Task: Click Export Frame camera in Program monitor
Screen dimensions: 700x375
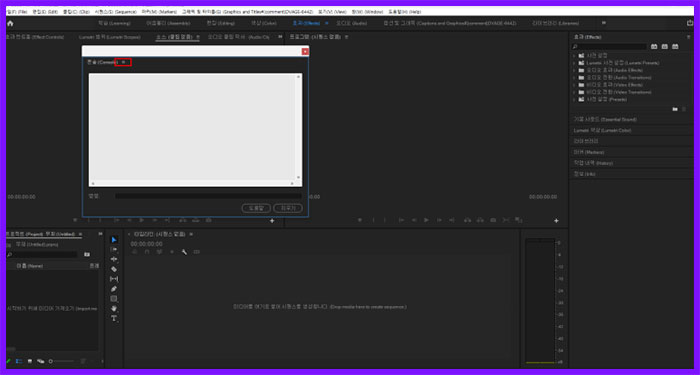Action: point(493,220)
